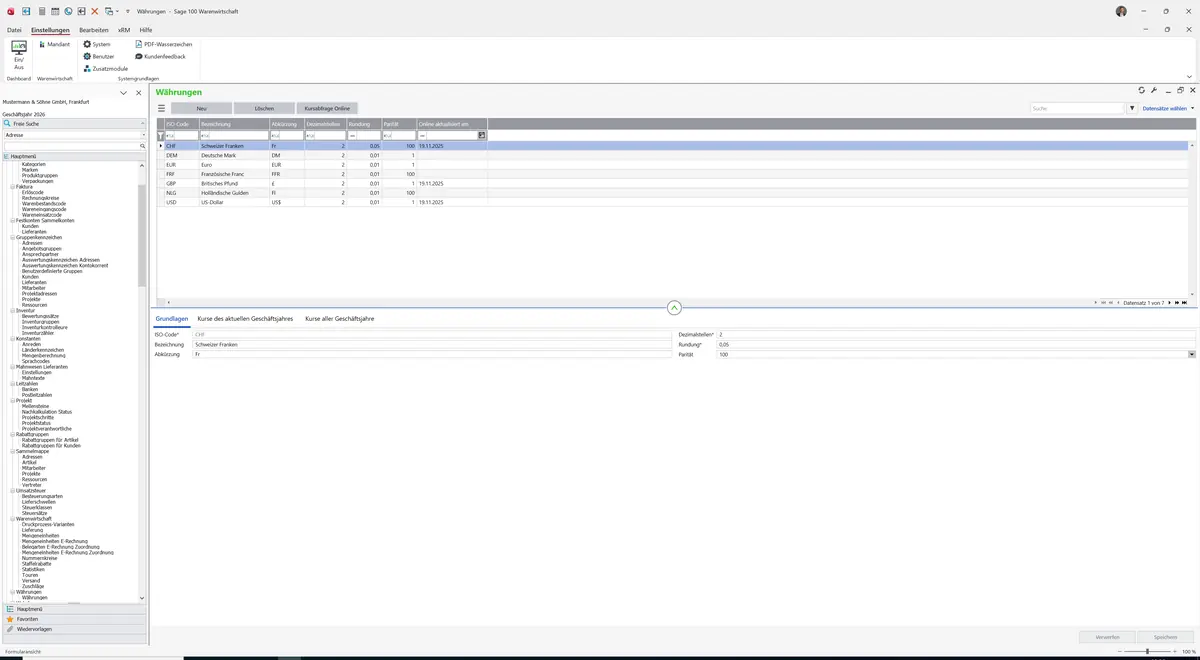Click the Bezeichnung field with Schweizer Franken

pyautogui.click(x=432, y=344)
